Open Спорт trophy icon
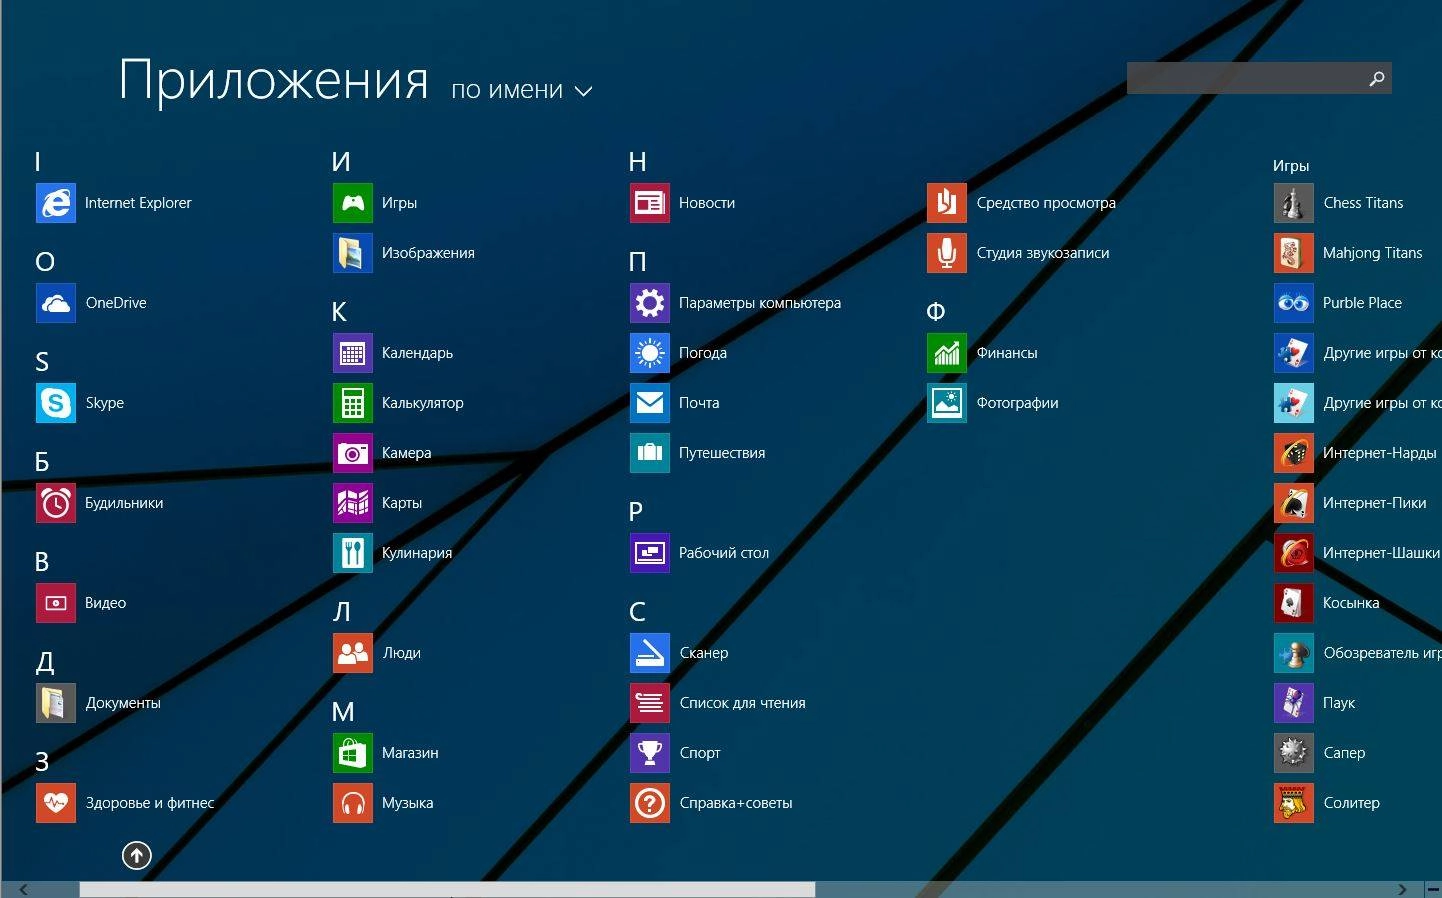The image size is (1442, 898). [650, 753]
